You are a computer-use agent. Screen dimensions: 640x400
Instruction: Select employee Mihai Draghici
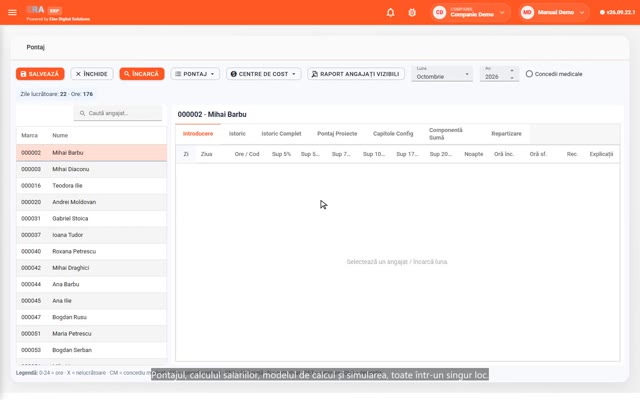point(91,268)
